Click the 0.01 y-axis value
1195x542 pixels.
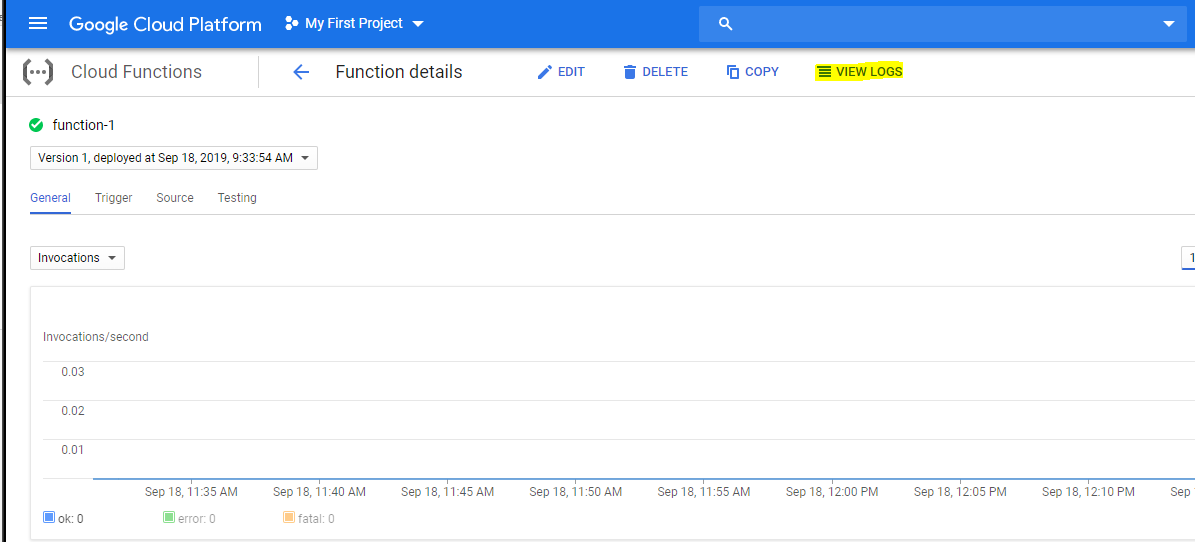[73, 450]
